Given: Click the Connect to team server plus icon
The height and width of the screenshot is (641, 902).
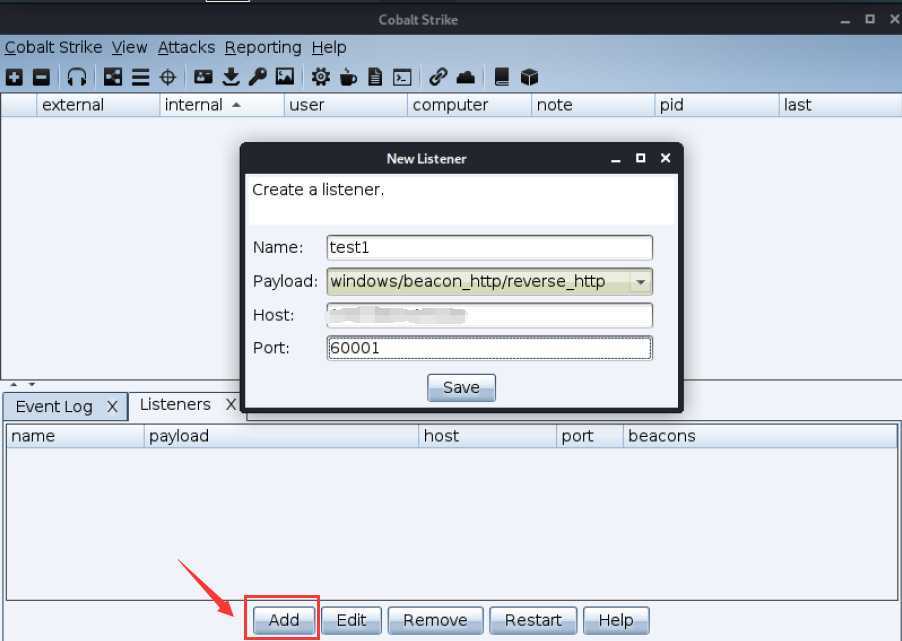Looking at the screenshot, I should (14, 77).
